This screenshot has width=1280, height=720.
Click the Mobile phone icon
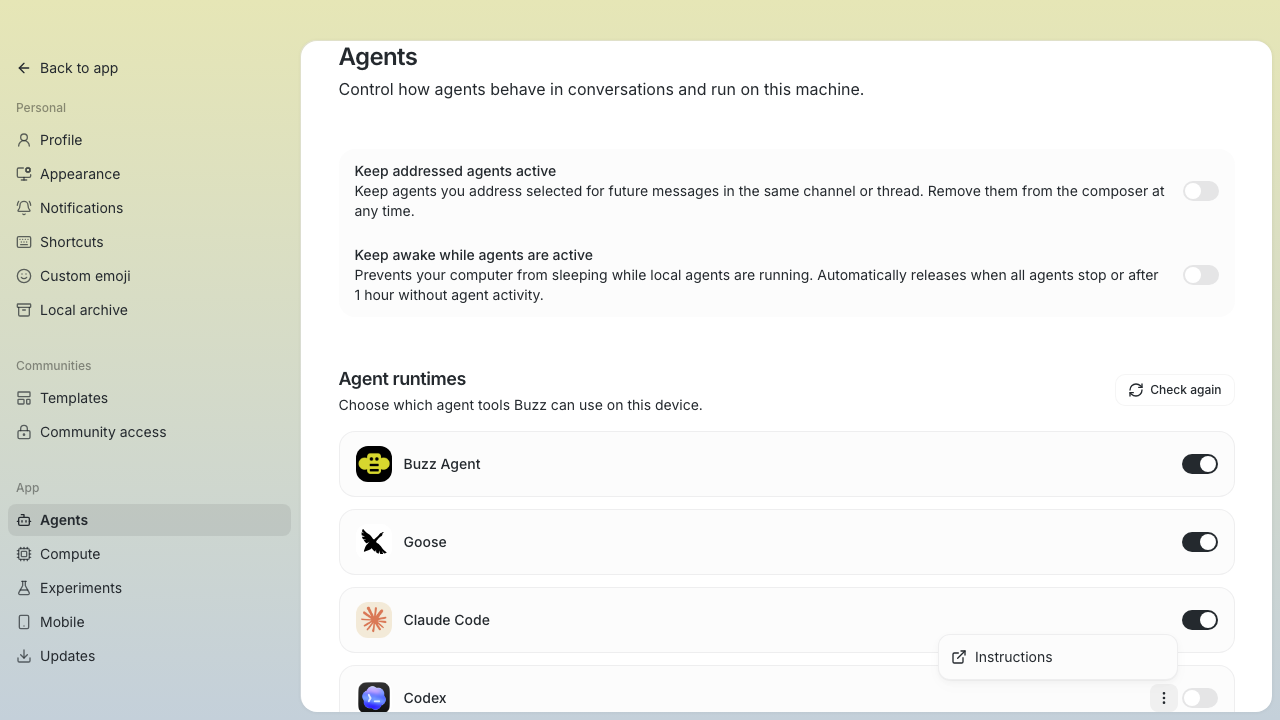pos(24,622)
